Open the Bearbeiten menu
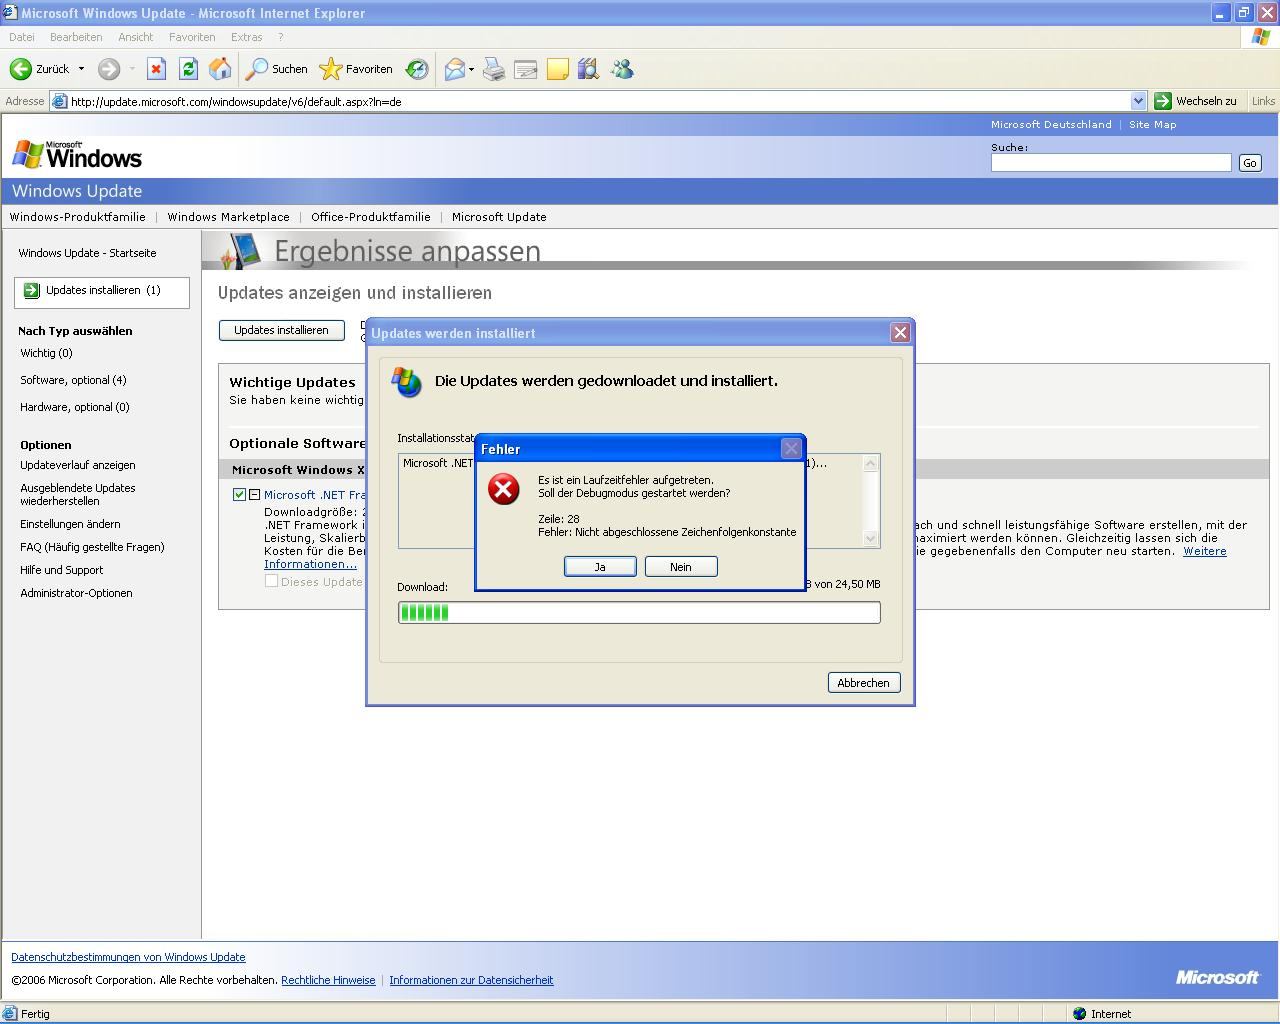This screenshot has width=1280, height=1024. 76,37
